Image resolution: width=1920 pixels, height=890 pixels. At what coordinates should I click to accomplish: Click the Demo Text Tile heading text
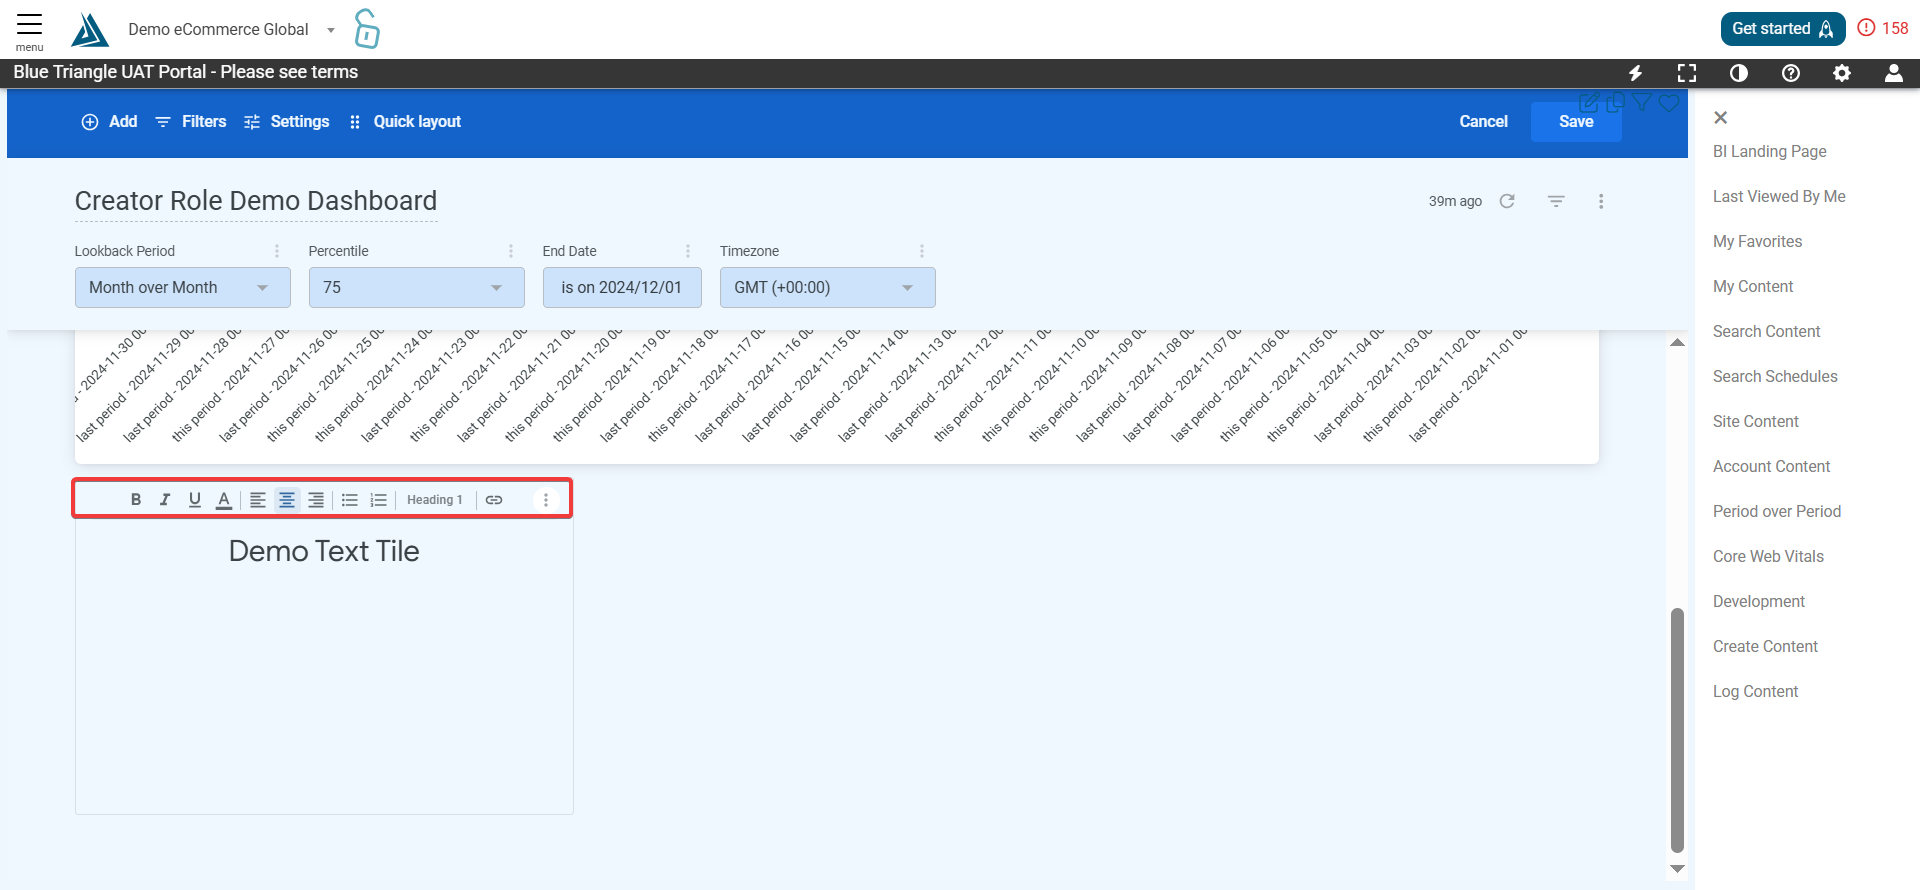[x=324, y=551]
